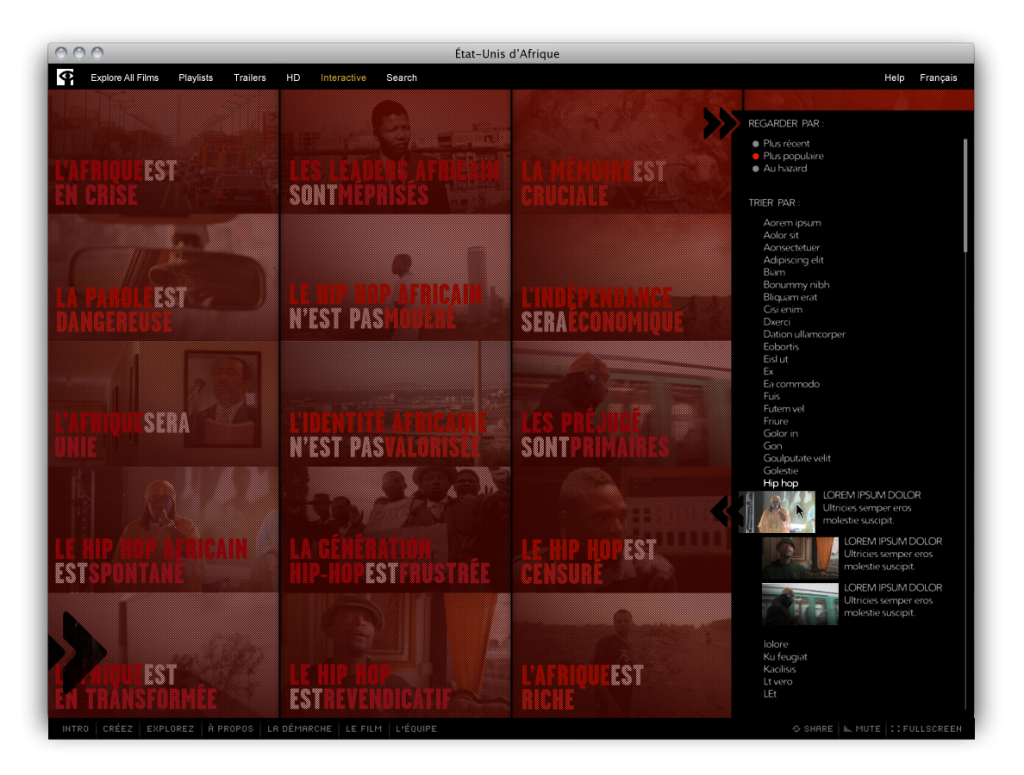This screenshot has height=775, width=1024.
Task: Select the Plus populaire radio option
Action: [756, 156]
